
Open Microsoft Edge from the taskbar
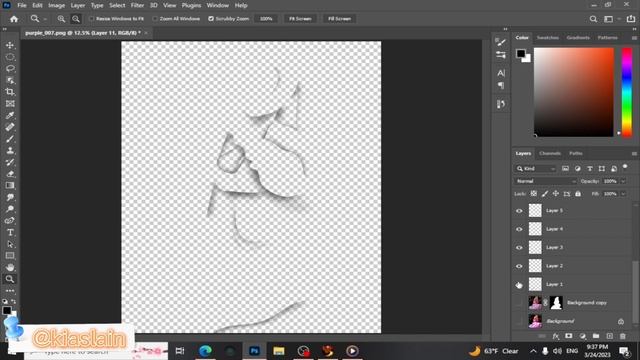pos(205,351)
